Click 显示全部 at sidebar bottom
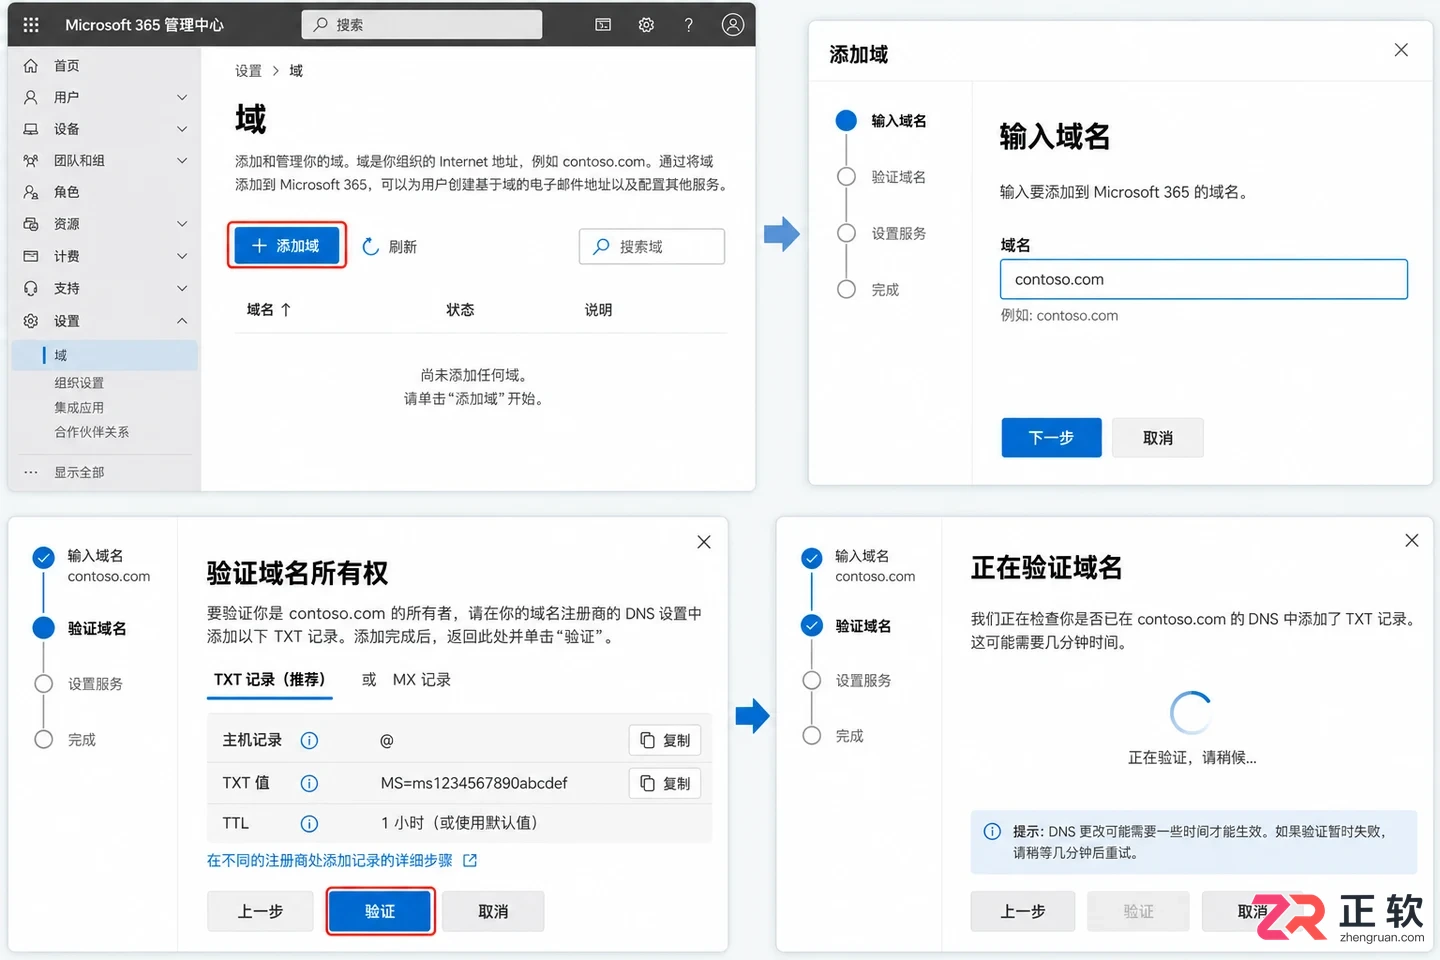Viewport: 1440px width, 960px height. [x=79, y=472]
